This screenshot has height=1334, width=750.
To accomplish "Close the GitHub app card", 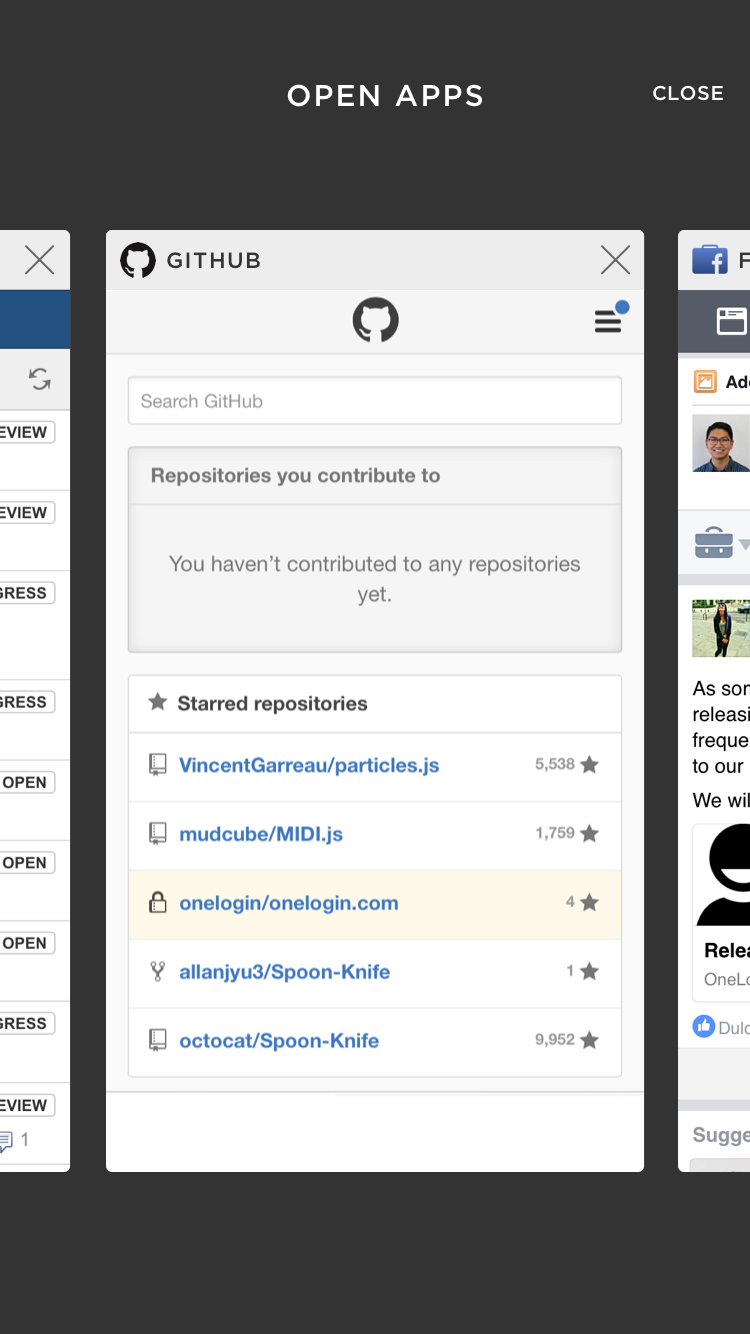I will coord(615,260).
